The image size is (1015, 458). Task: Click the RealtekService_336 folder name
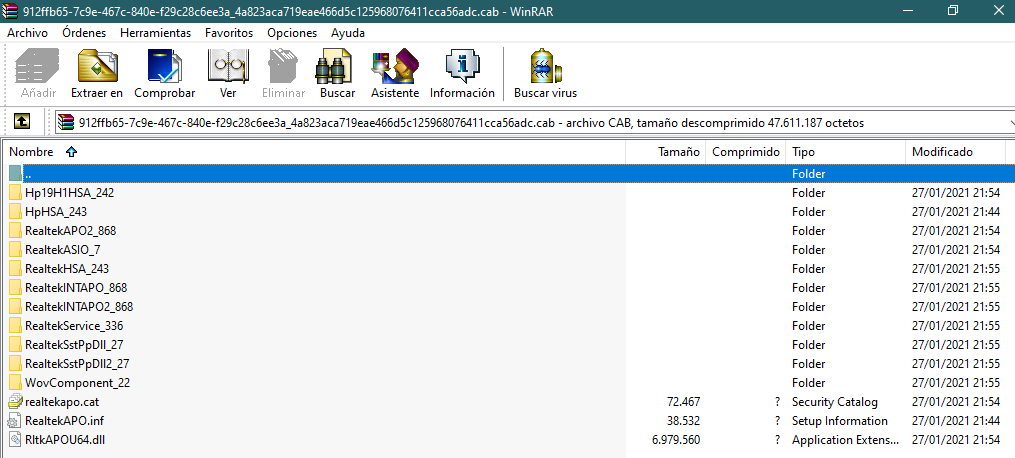[x=74, y=325]
